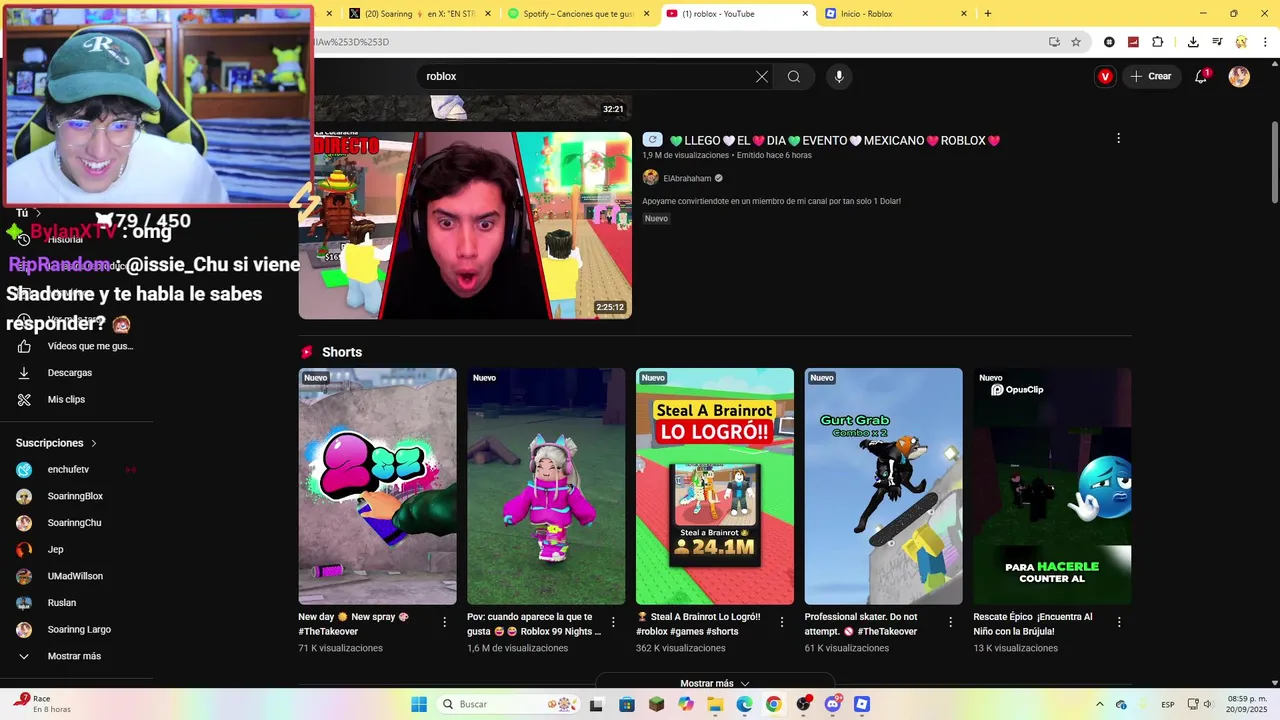Viewport: 1280px width, 720px height.
Task: Open Chrome downloads icon
Action: [1193, 42]
